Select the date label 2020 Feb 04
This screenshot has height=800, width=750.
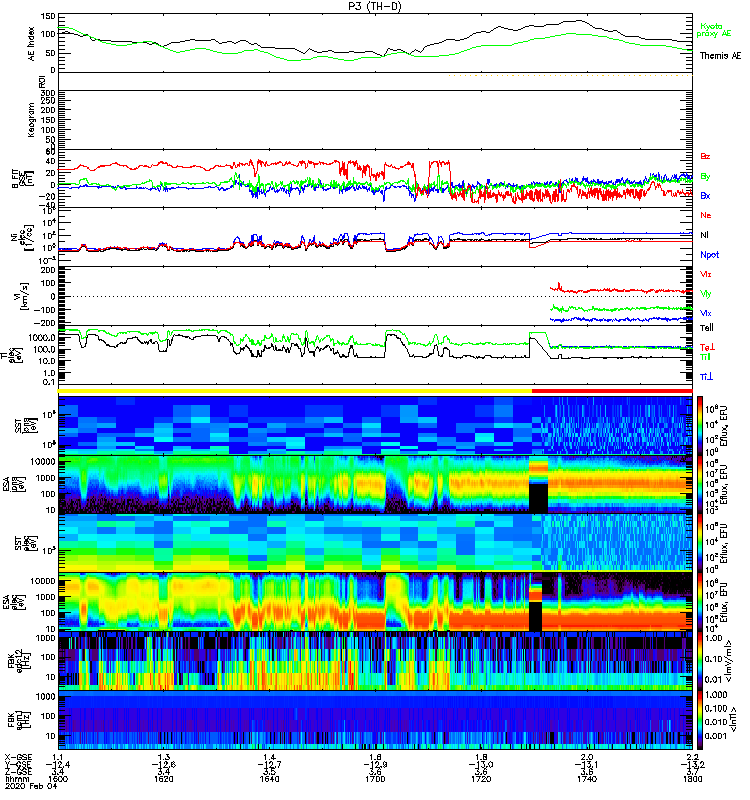click(31, 786)
